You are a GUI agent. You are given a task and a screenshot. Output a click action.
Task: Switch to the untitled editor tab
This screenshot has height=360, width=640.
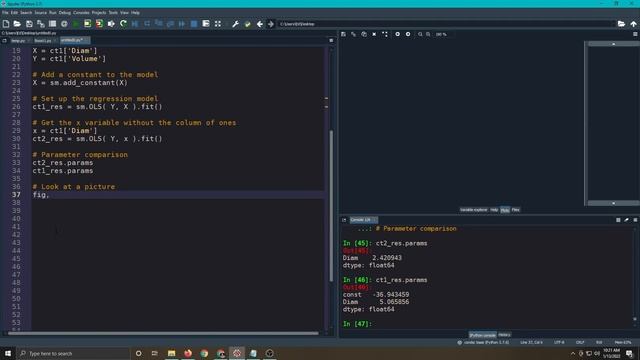pos(74,40)
